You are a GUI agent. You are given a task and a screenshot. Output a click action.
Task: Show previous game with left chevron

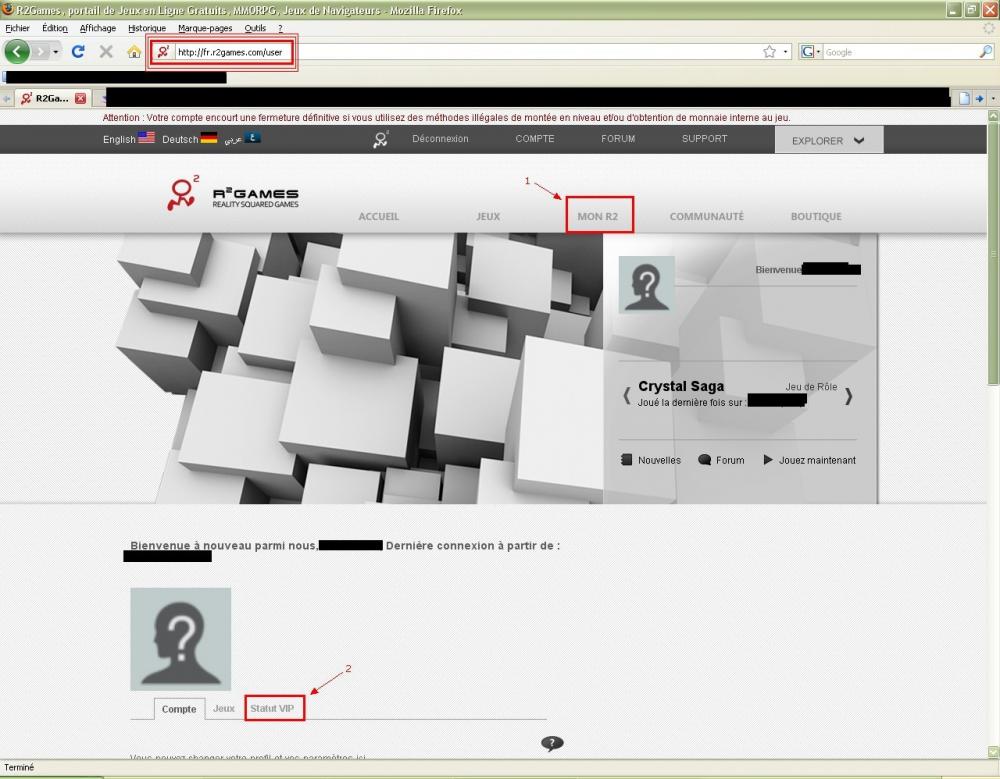pyautogui.click(x=627, y=396)
